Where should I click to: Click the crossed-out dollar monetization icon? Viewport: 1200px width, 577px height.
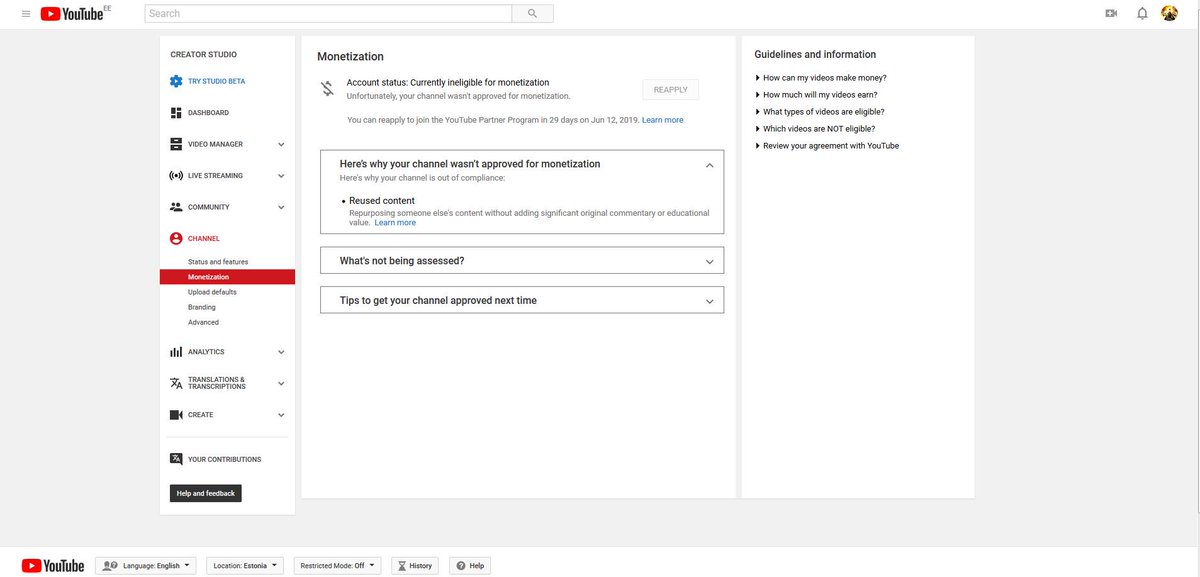point(327,89)
